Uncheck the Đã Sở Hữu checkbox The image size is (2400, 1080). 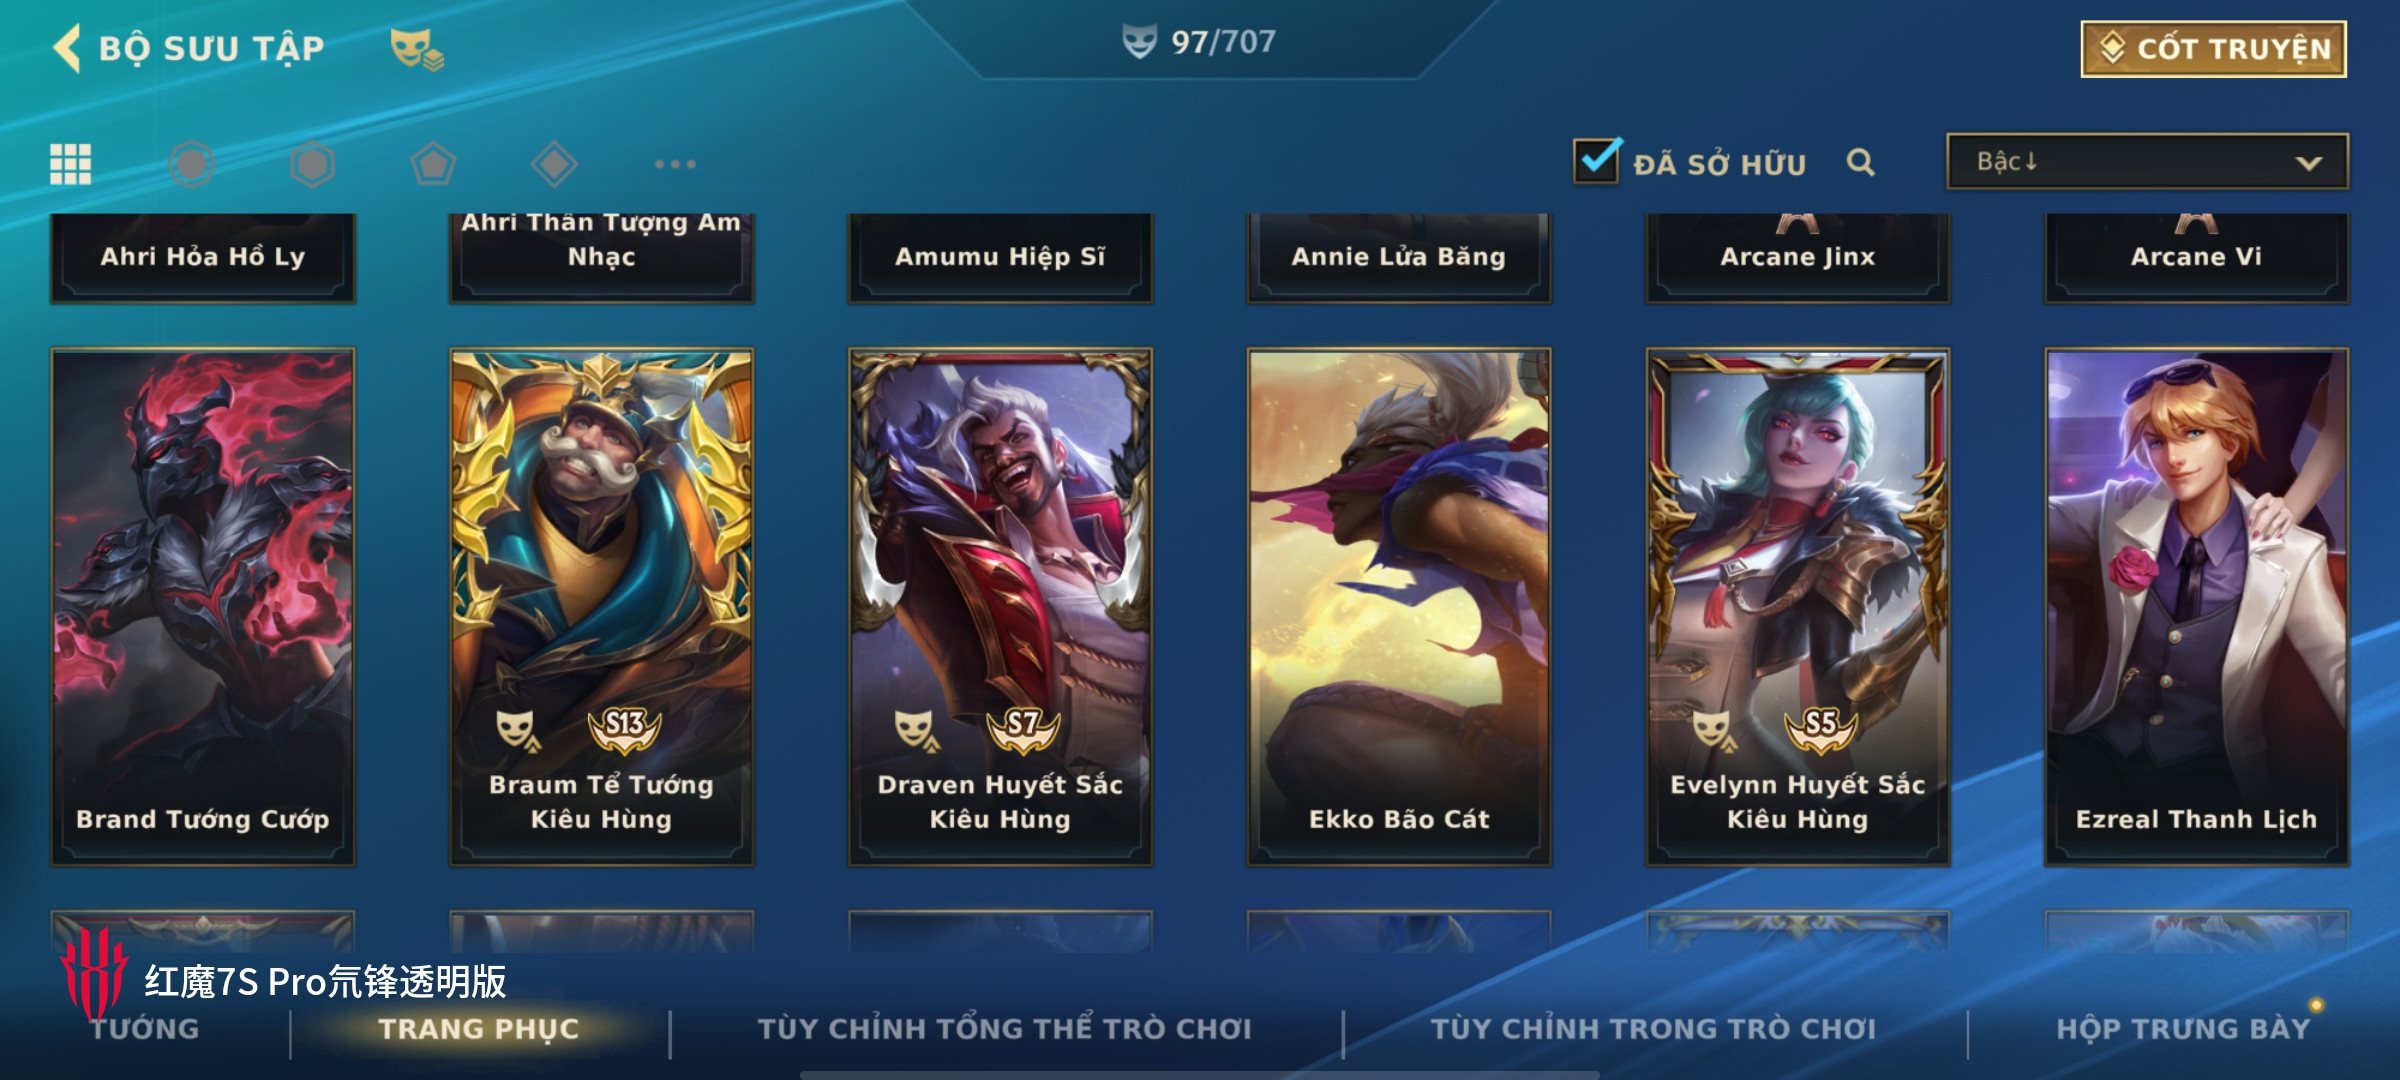[x=1596, y=160]
